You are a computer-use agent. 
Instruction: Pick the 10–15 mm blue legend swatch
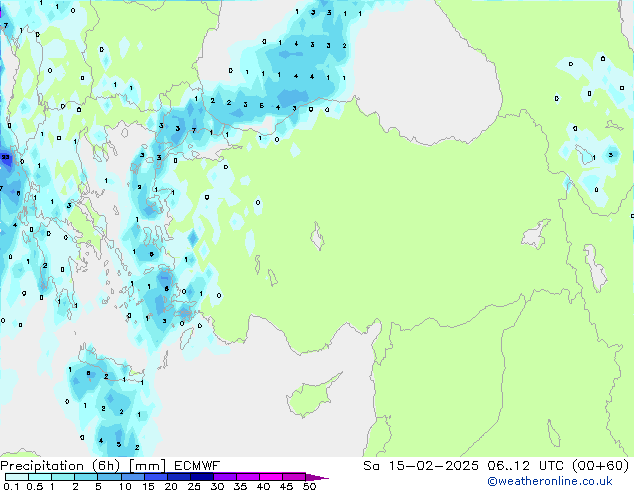(x=132, y=477)
